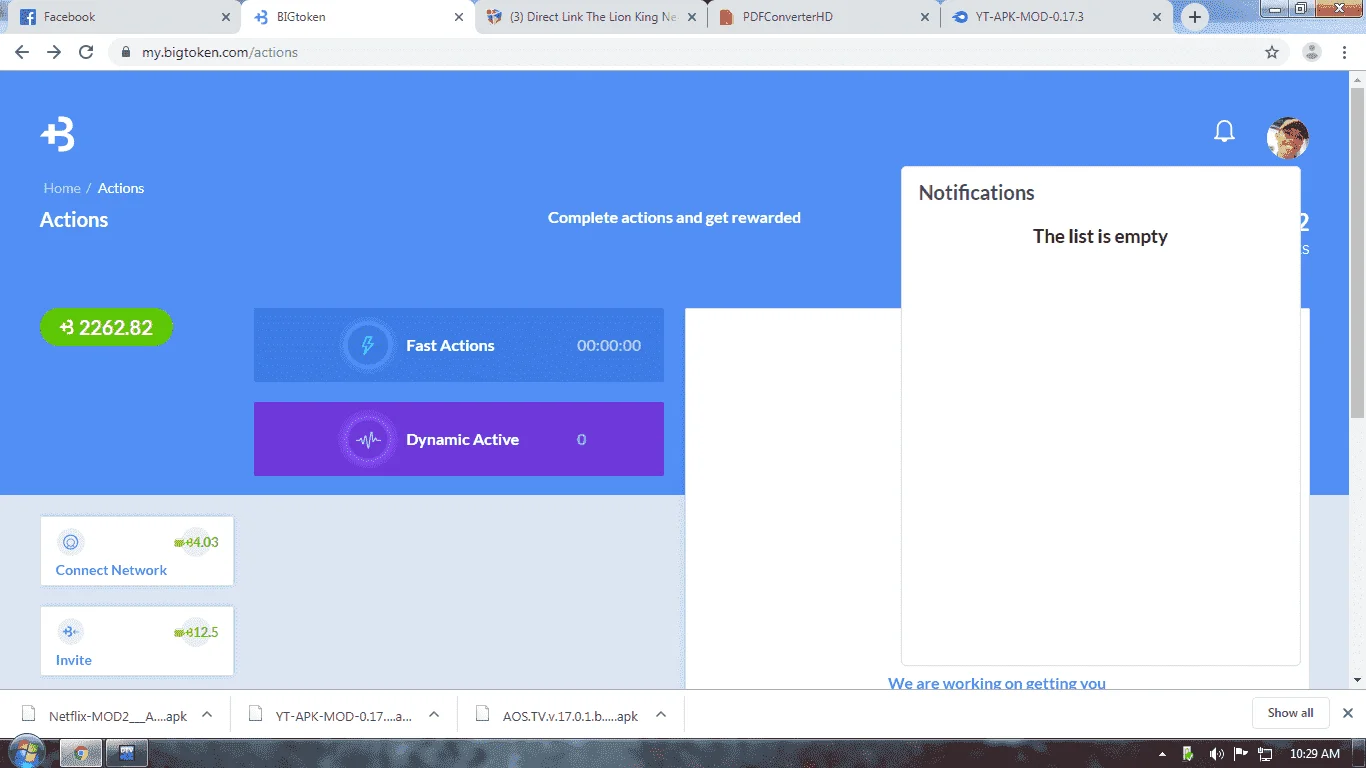Click the green battery-like tray icon
The width and height of the screenshot is (1366, 768).
click(1188, 753)
